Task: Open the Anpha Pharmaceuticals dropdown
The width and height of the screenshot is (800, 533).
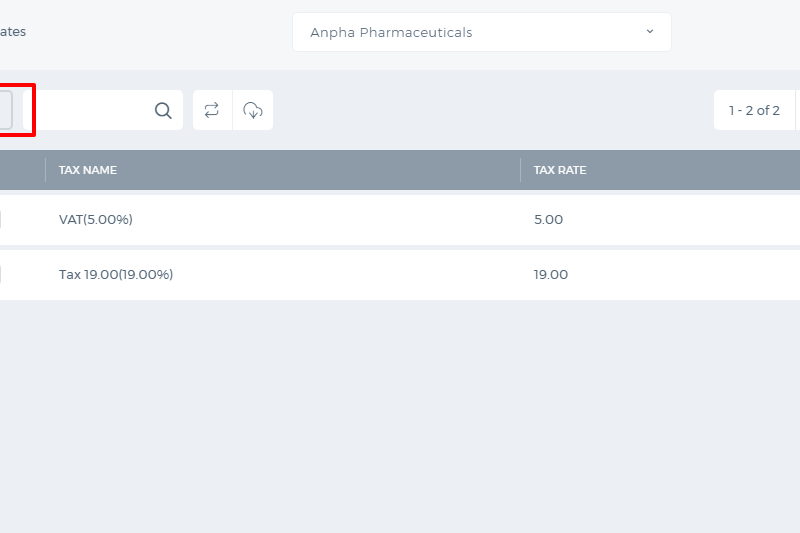Action: point(482,32)
